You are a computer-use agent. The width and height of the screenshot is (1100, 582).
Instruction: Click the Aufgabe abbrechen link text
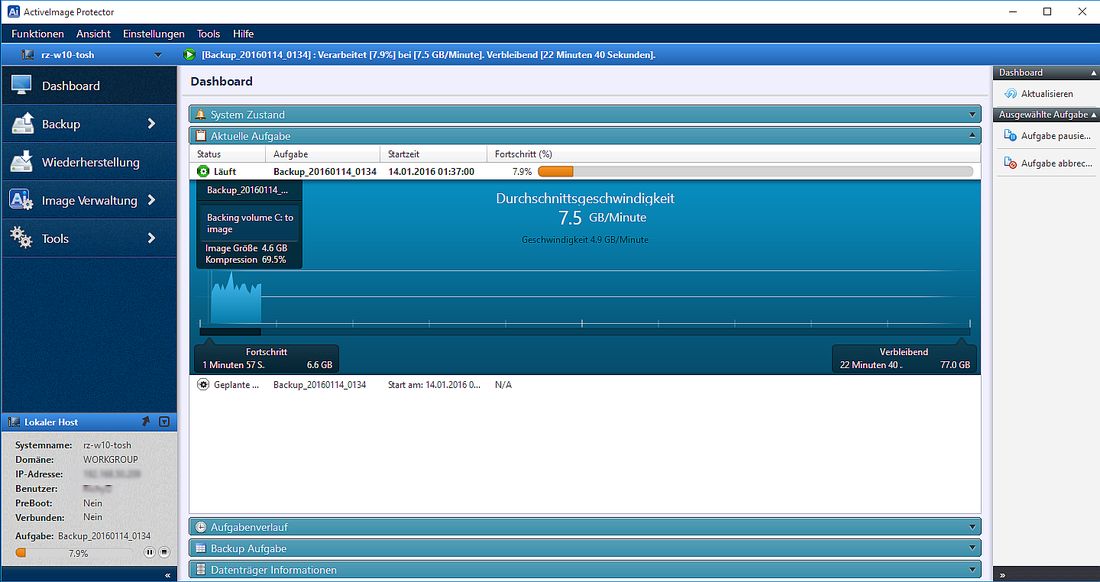coord(1057,163)
